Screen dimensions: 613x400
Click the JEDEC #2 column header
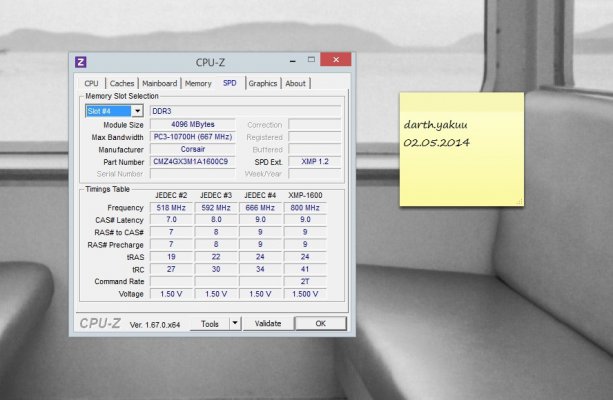(171, 195)
